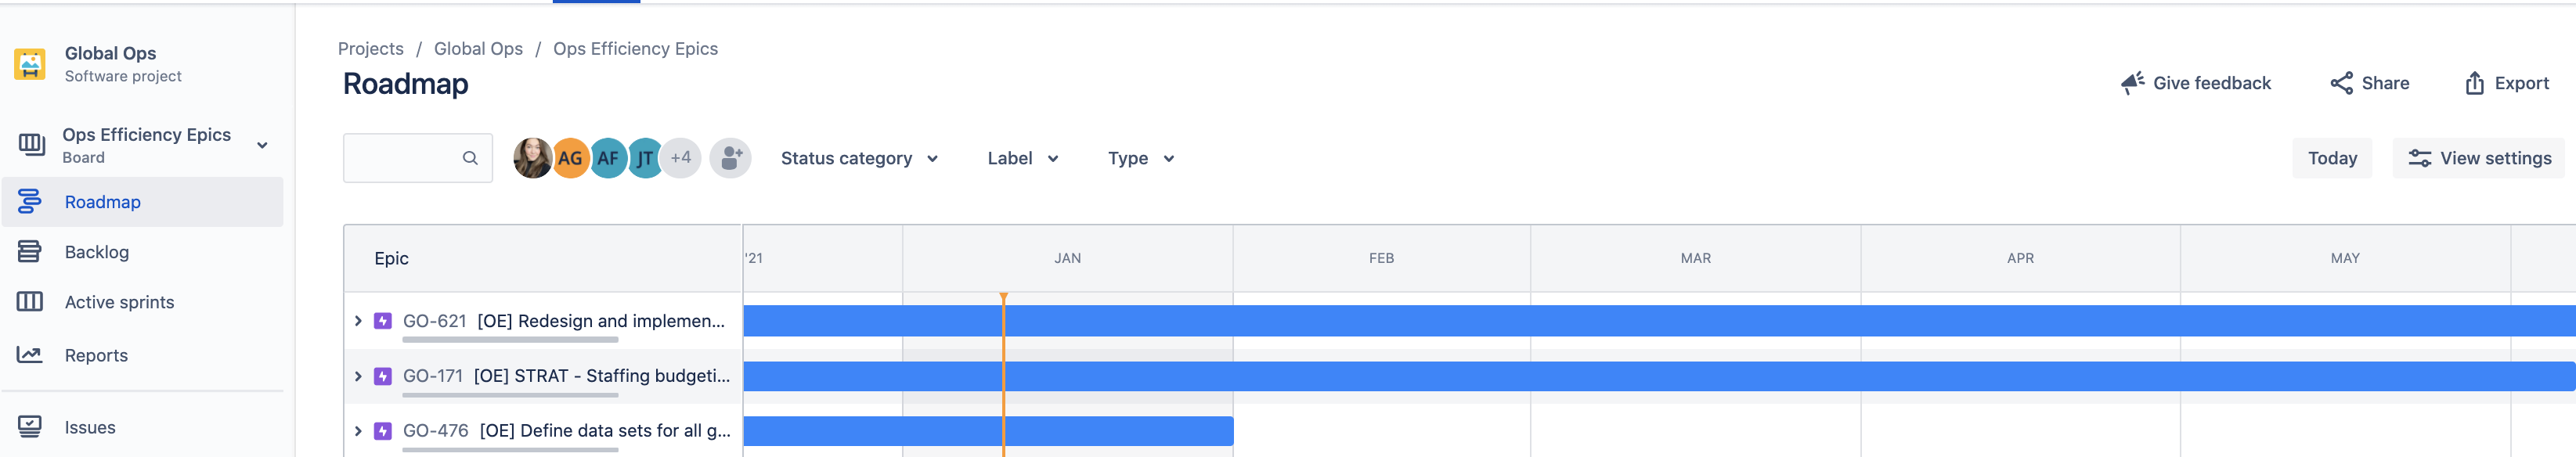The width and height of the screenshot is (2576, 457).
Task: Show the +4 additional assignees
Action: click(x=682, y=158)
